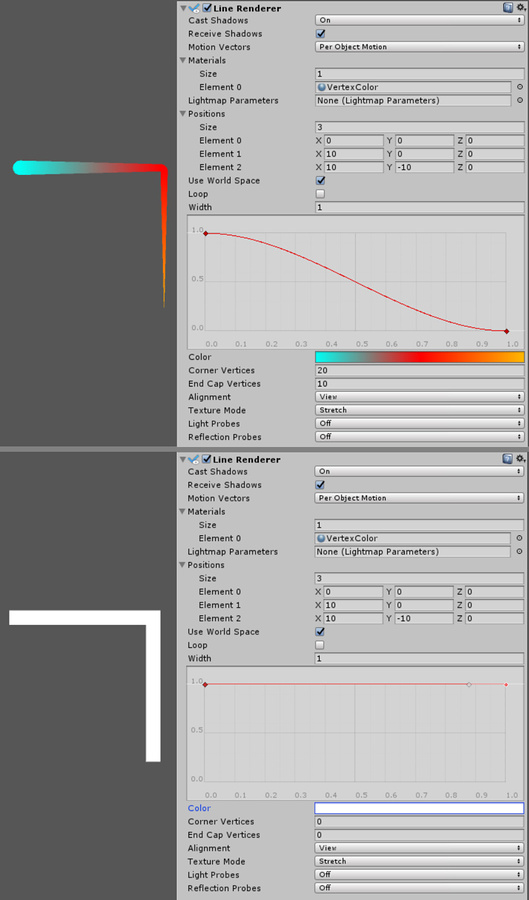Toggle Receive Shadows checkbox in top panel

click(x=321, y=34)
